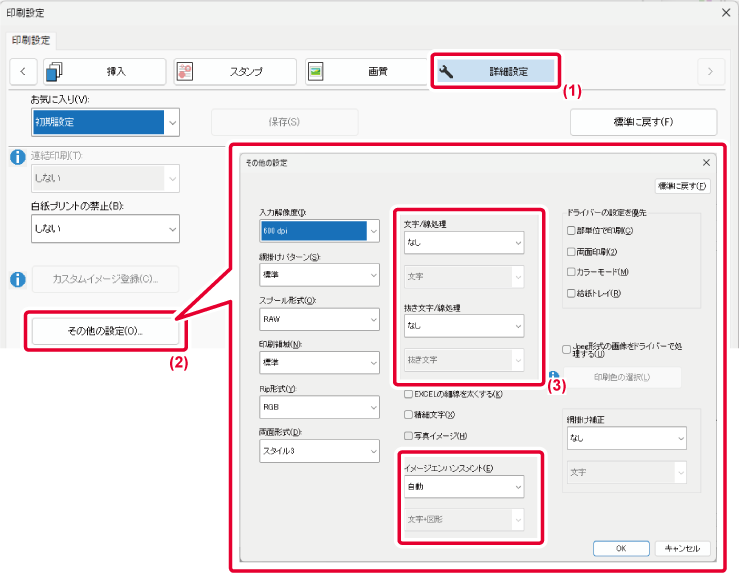This screenshot has height=577, width=739.
Task: Toggle the カラーモード checkbox
Action: pos(571,272)
